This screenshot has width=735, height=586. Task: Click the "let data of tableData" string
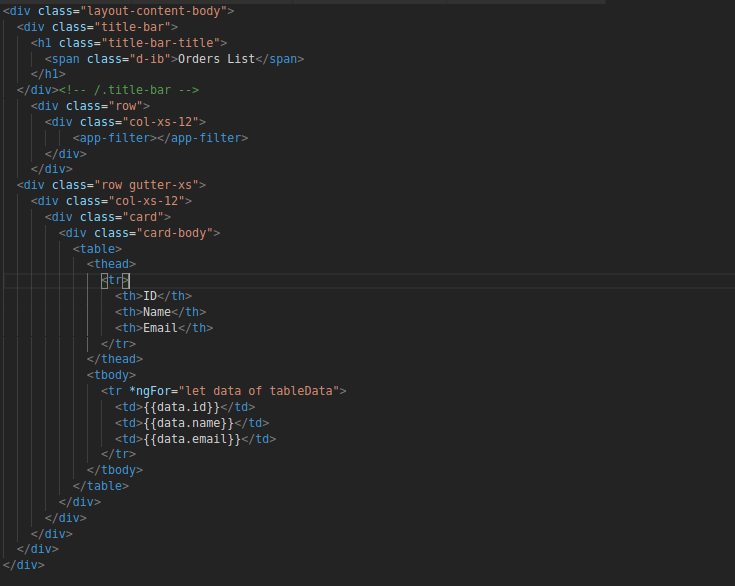[259, 391]
